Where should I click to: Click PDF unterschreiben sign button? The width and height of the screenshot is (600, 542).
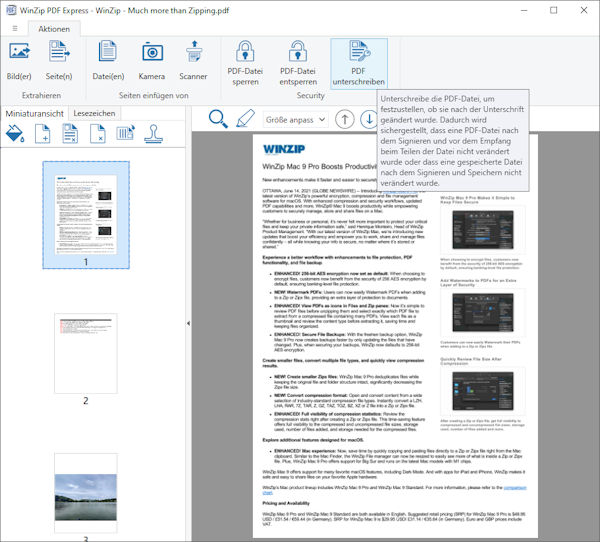(x=359, y=64)
